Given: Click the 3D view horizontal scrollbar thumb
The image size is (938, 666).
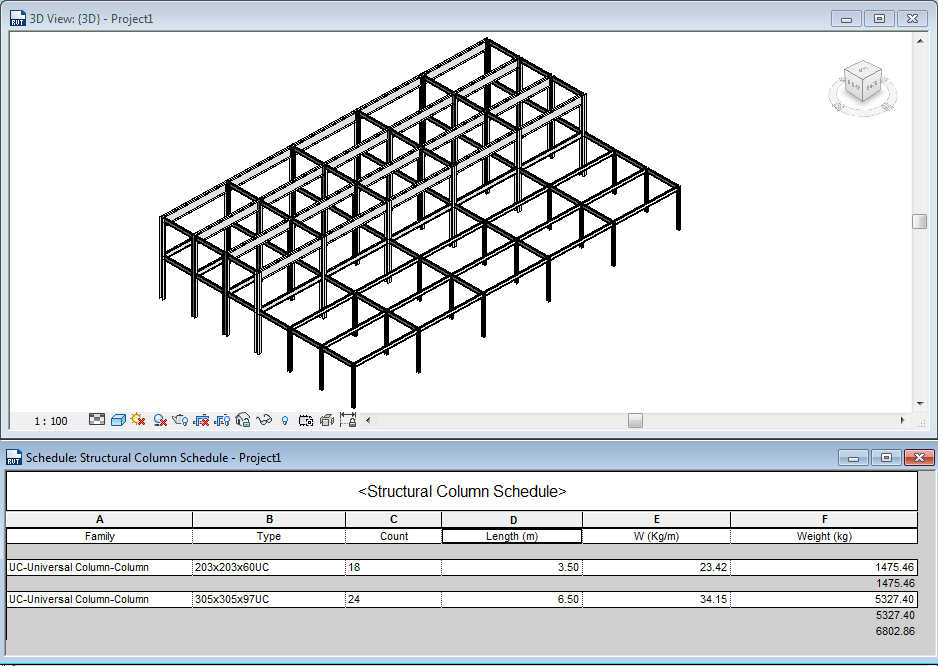Looking at the screenshot, I should [x=635, y=421].
